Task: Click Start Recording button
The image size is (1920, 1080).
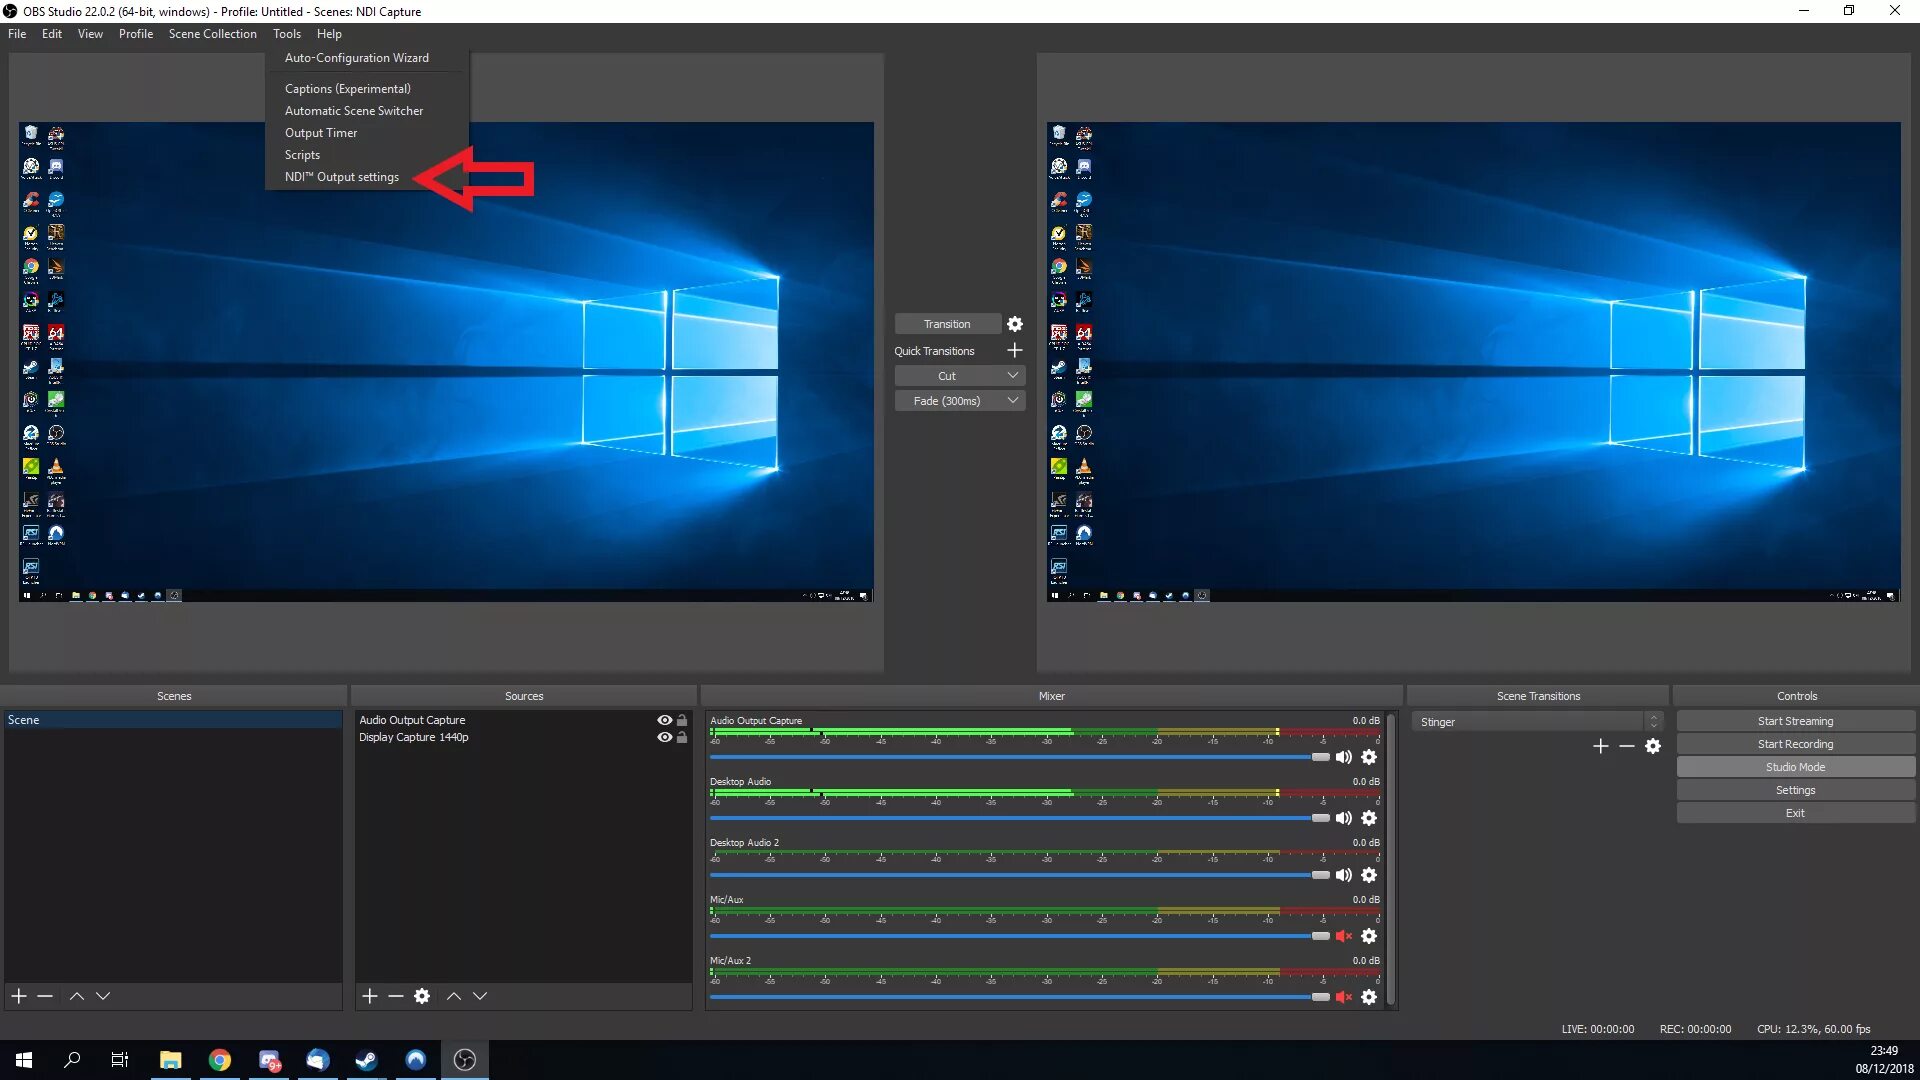Action: pyautogui.click(x=1795, y=744)
